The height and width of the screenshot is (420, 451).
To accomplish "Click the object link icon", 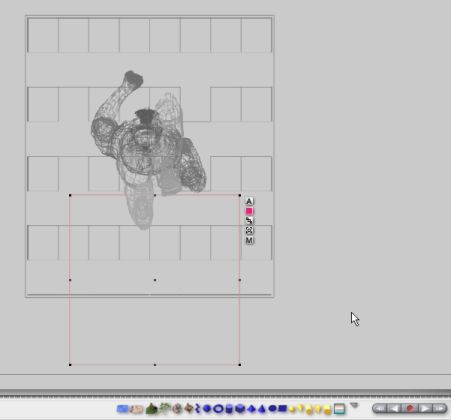I will point(249,220).
